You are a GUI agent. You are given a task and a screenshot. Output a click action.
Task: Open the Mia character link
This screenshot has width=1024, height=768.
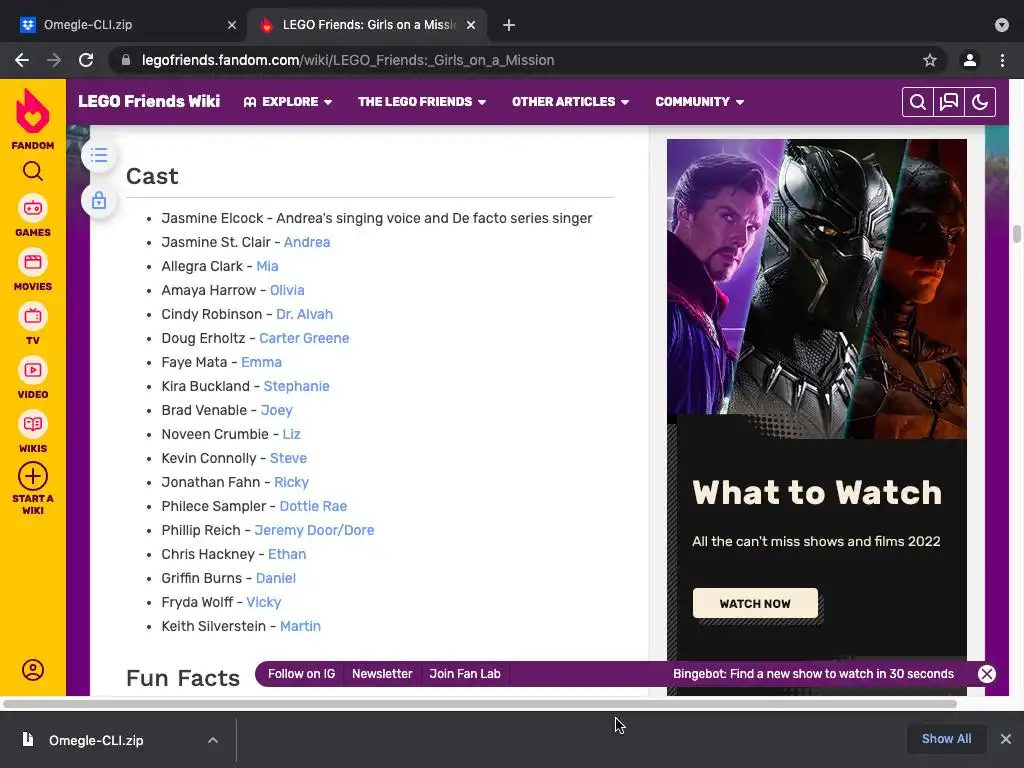tap(267, 266)
